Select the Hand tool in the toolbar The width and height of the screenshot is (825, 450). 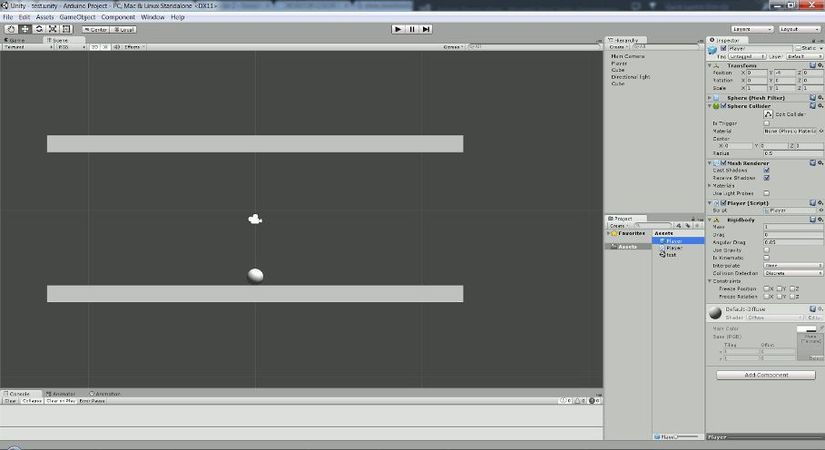[x=11, y=29]
